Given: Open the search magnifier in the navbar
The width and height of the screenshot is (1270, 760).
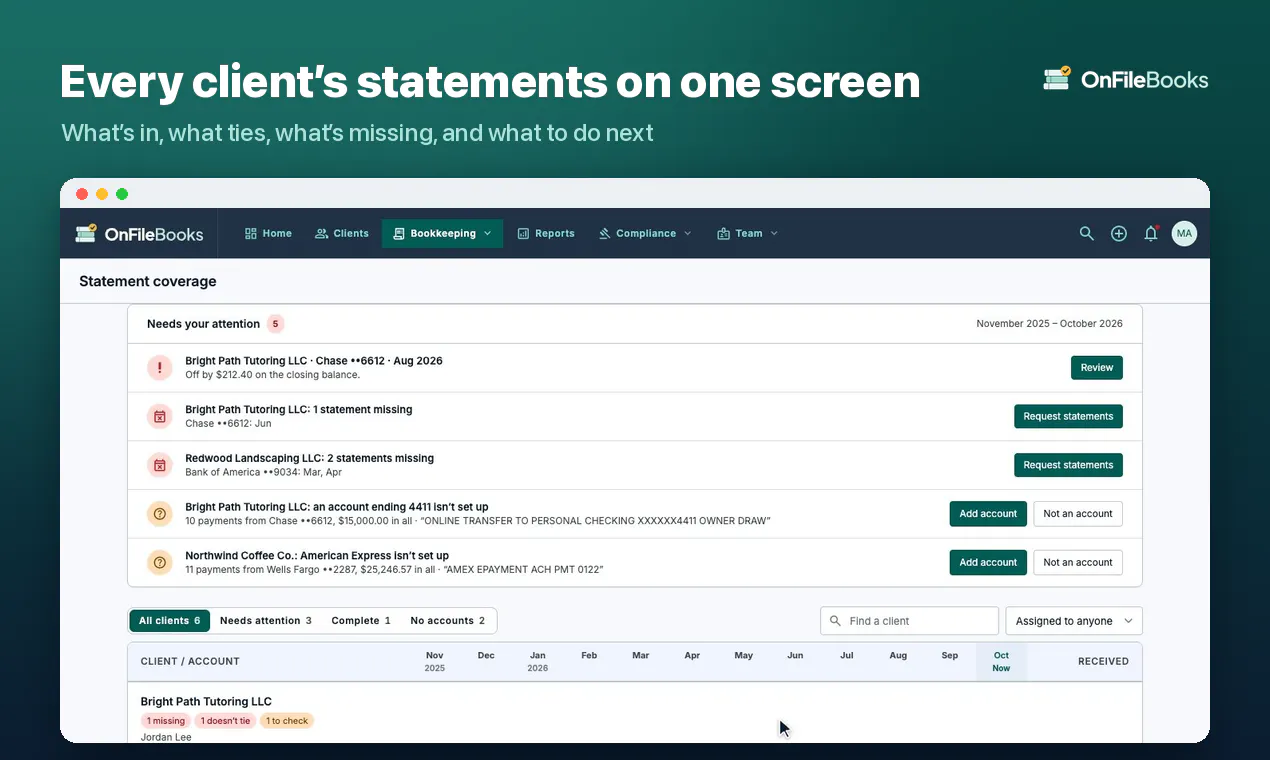Looking at the screenshot, I should (x=1086, y=233).
